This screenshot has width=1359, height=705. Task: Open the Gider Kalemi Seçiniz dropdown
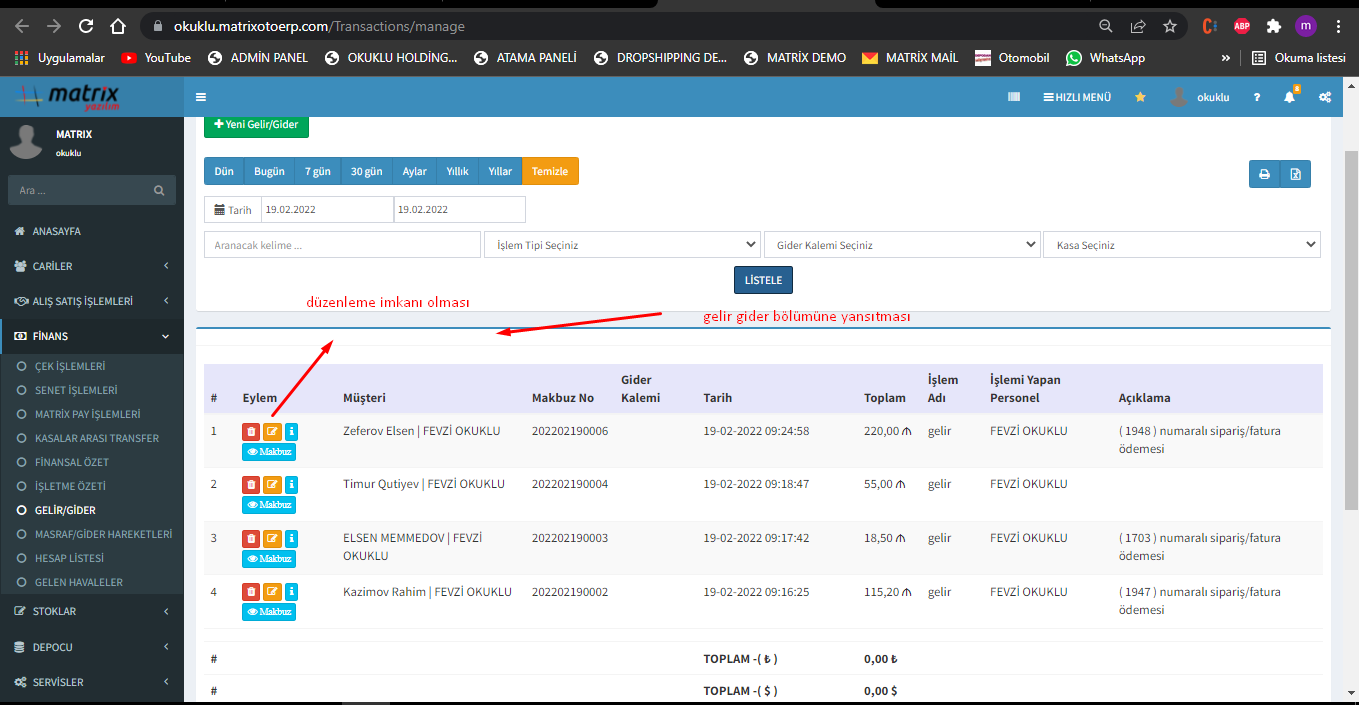(902, 245)
